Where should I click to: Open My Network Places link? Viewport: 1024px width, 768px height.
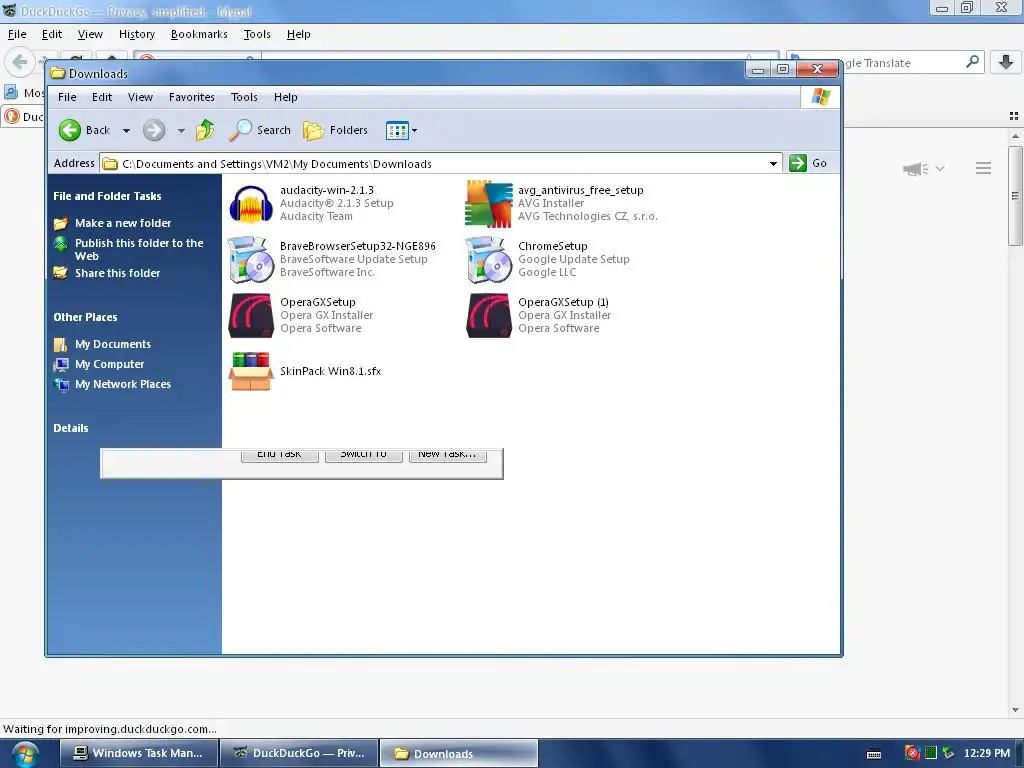[x=123, y=384]
